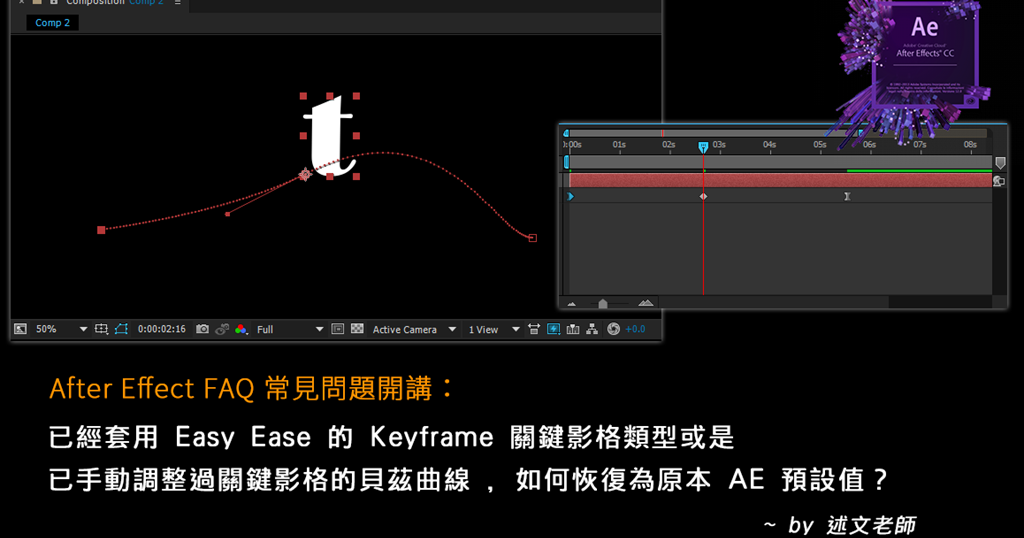Click the timeline zoom out mountain icon
Viewport: 1024px width, 538px height.
click(x=572, y=304)
